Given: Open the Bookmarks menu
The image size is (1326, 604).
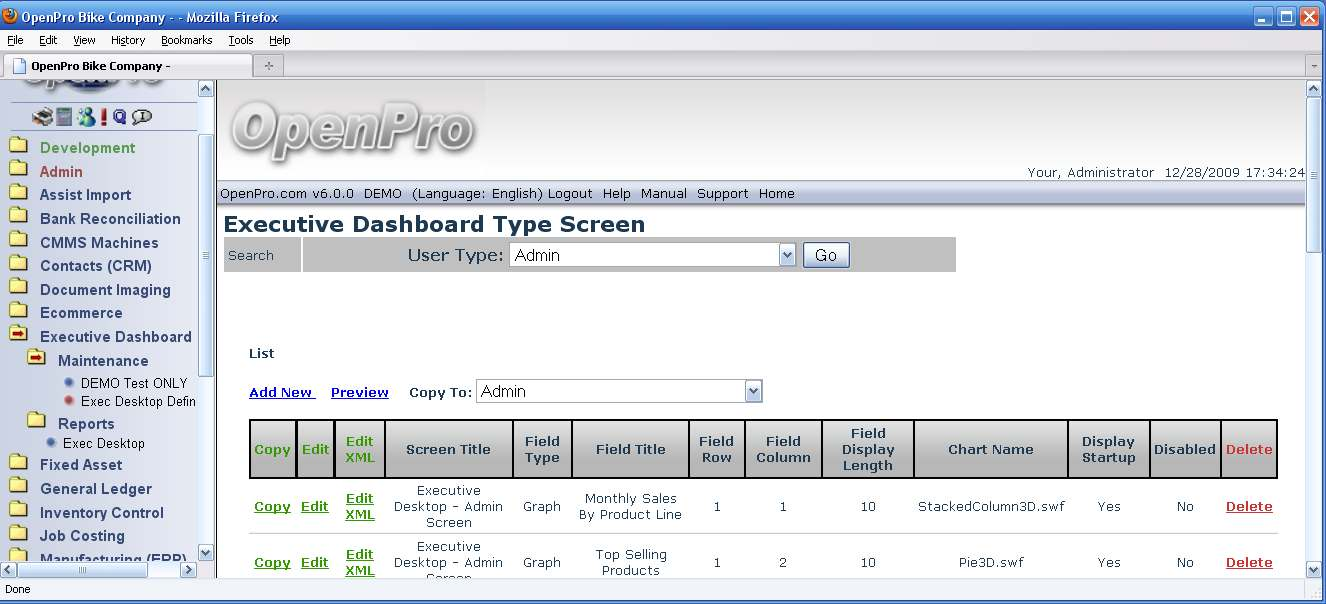Looking at the screenshot, I should (x=186, y=40).
